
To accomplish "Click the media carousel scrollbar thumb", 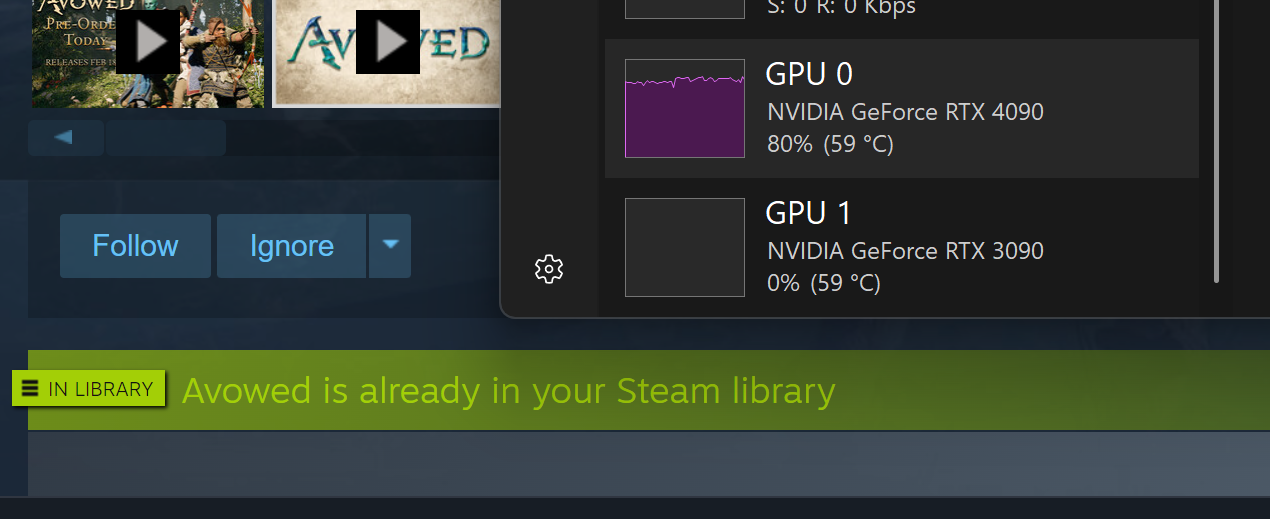I will [x=166, y=138].
